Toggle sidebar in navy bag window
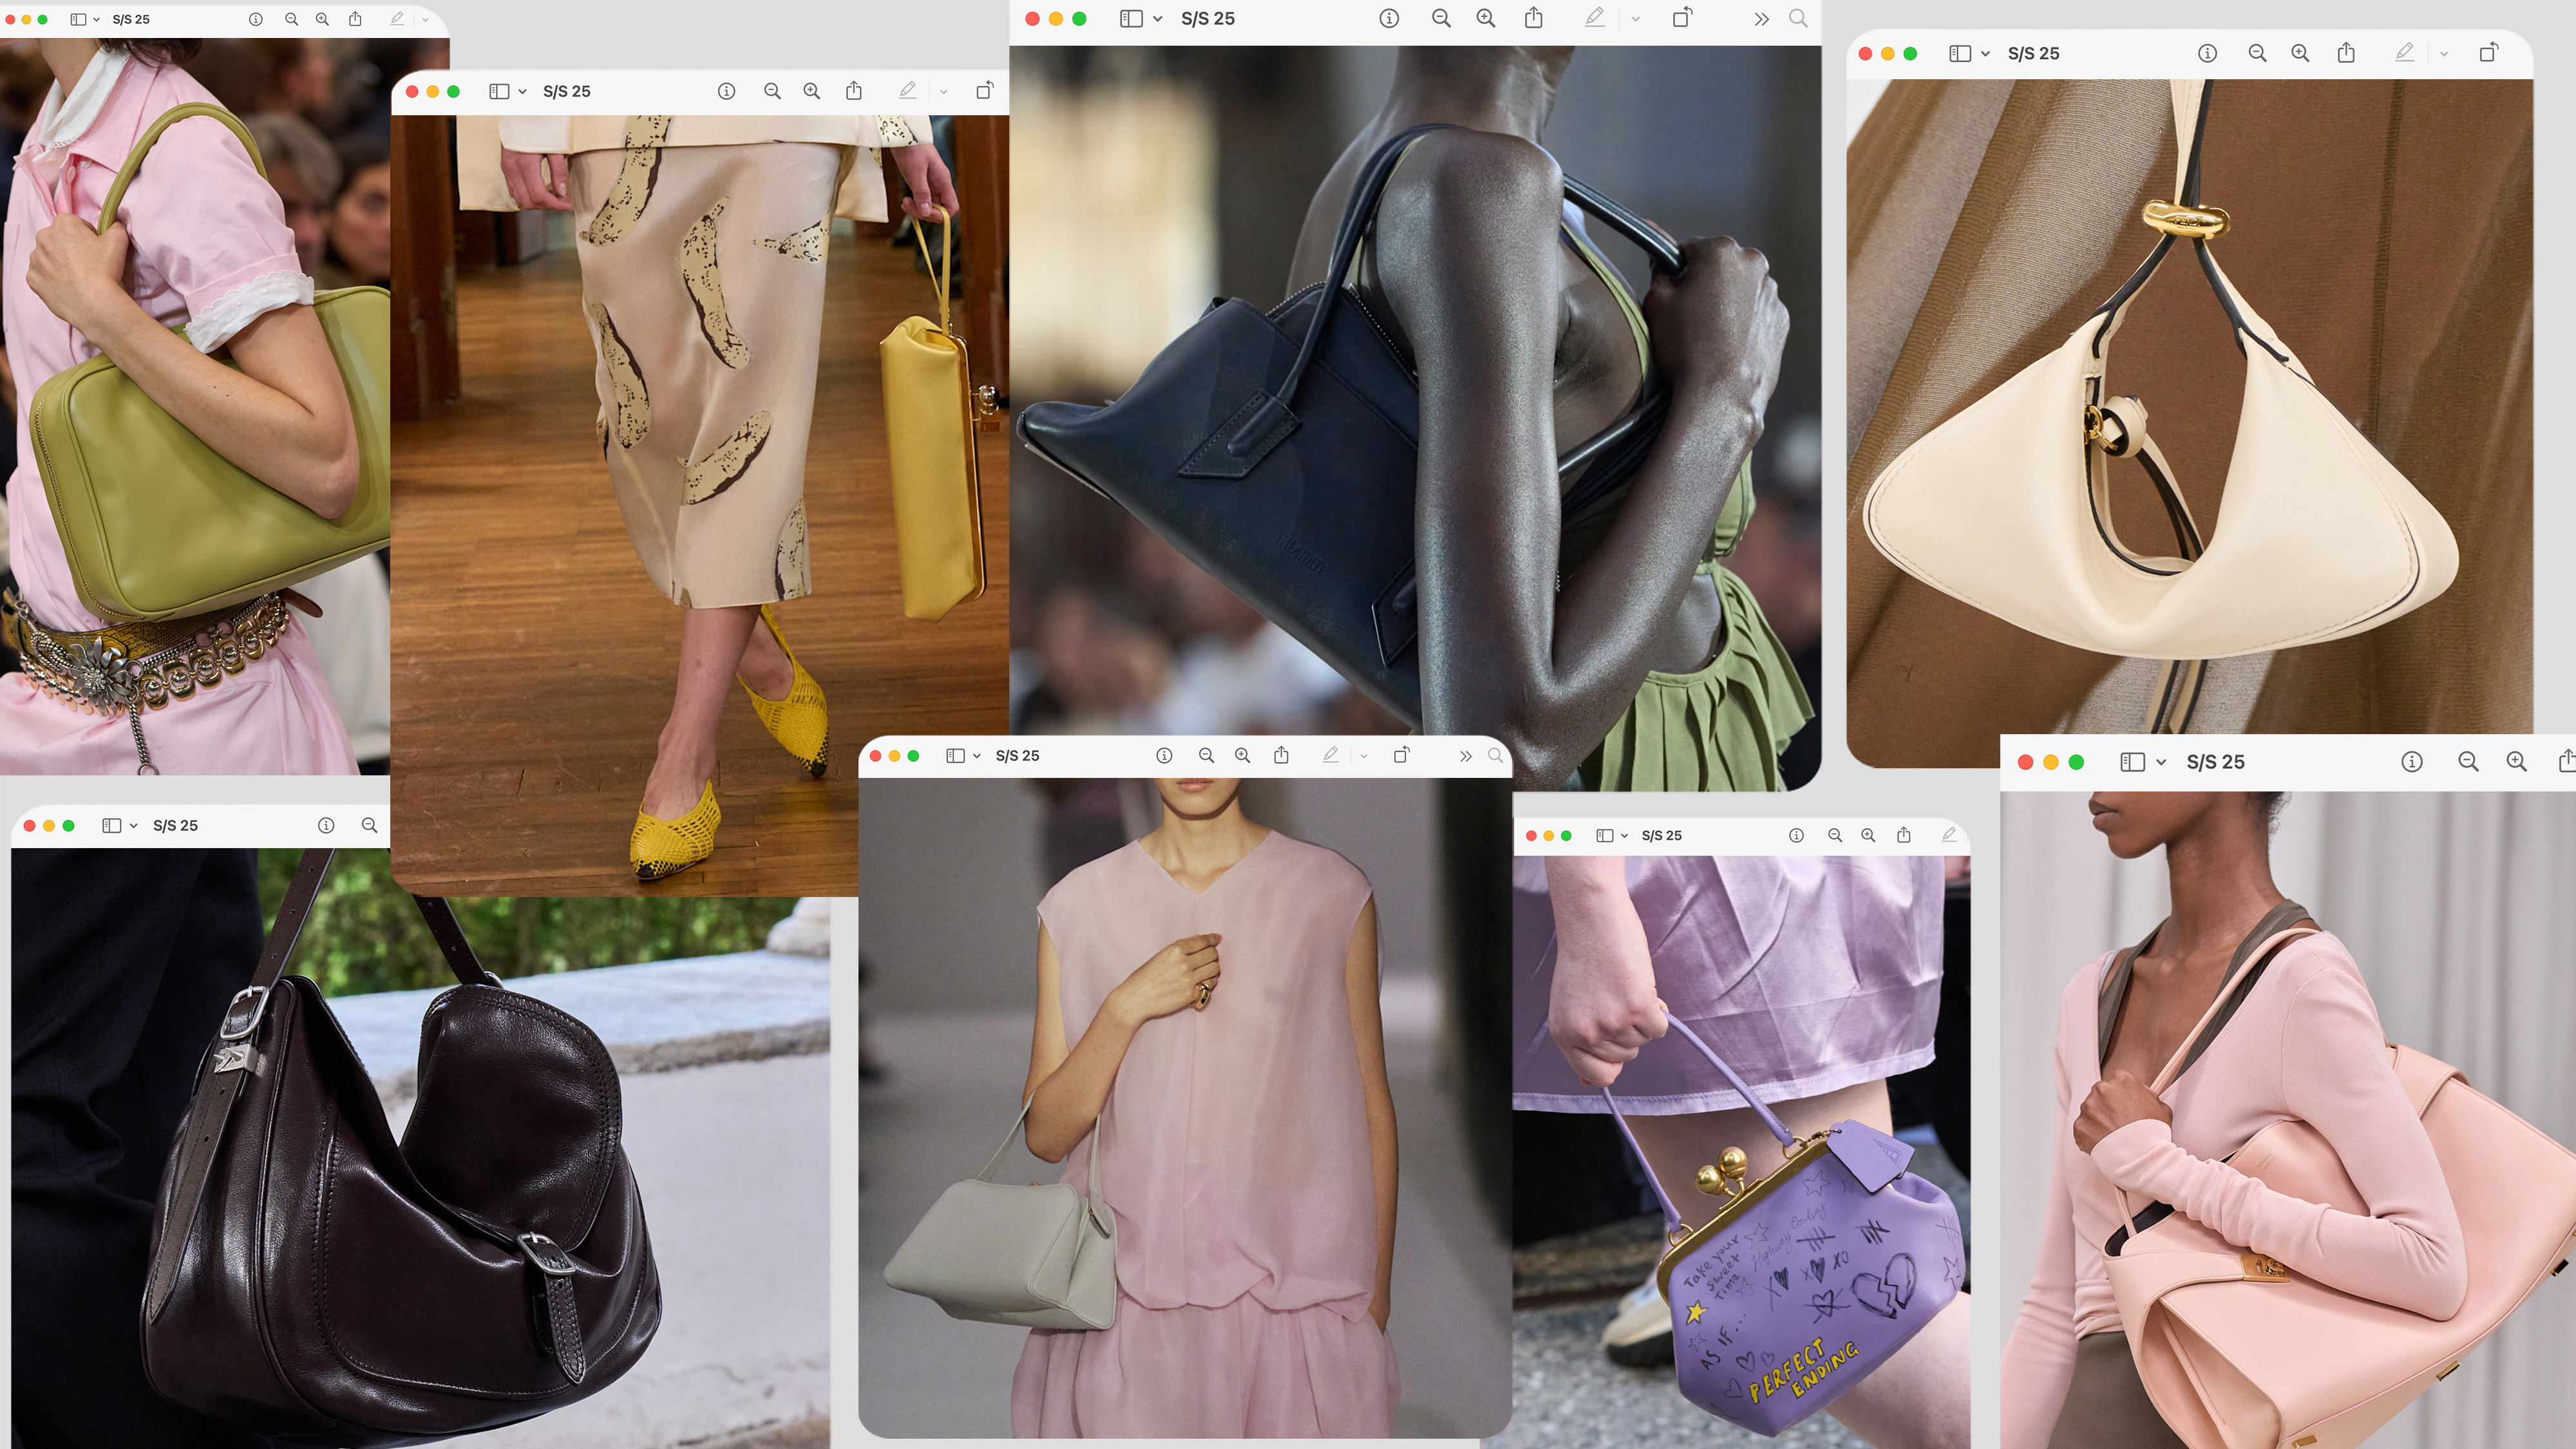 click(x=1131, y=18)
